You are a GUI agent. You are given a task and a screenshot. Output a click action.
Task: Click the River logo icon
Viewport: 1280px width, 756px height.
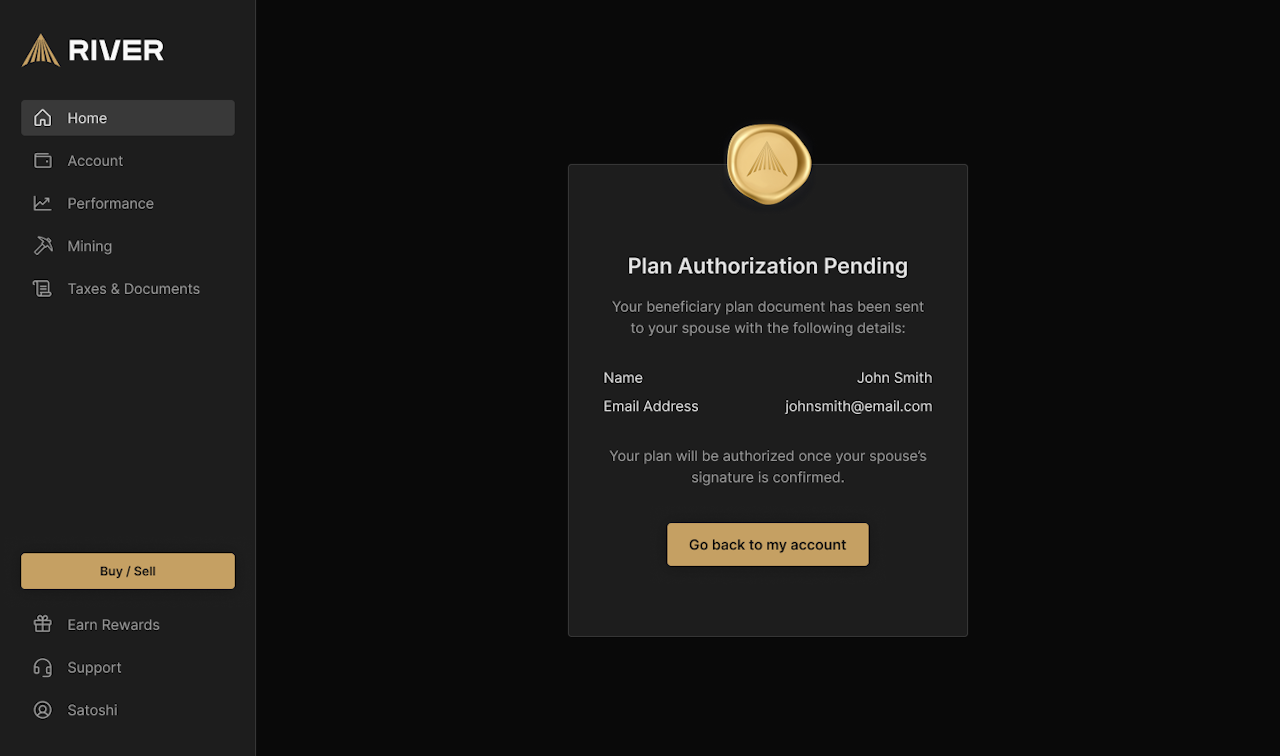click(41, 50)
